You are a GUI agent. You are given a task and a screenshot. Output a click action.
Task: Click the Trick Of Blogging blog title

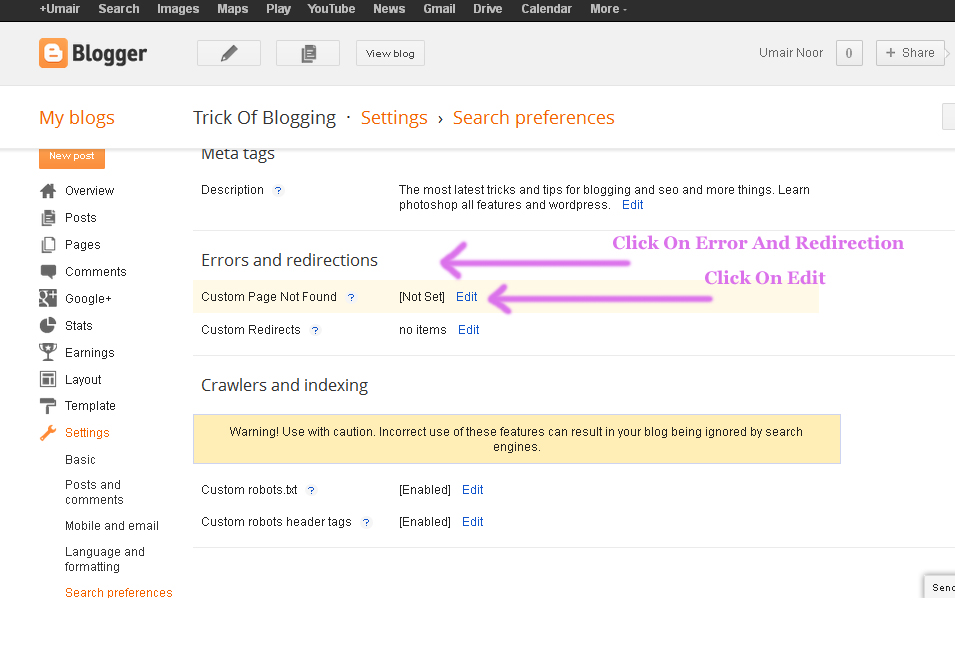(264, 118)
